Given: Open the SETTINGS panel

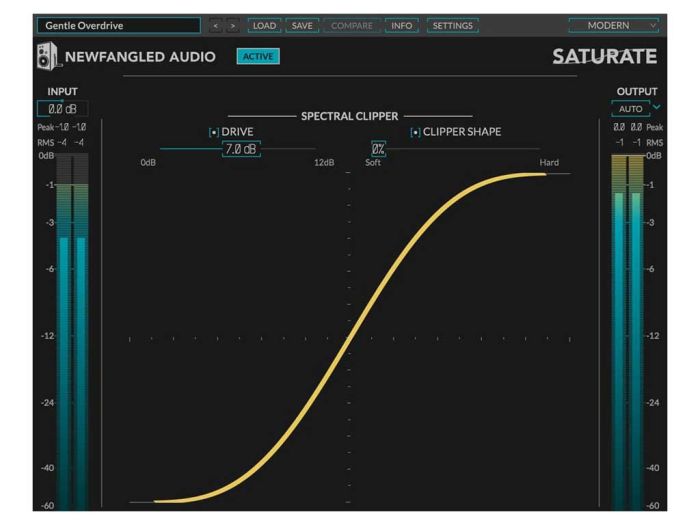Looking at the screenshot, I should click(x=453, y=26).
